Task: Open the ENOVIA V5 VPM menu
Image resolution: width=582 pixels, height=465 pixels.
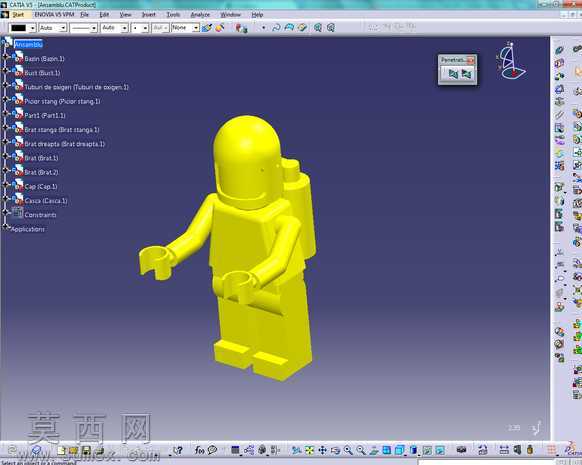Action: (54, 14)
